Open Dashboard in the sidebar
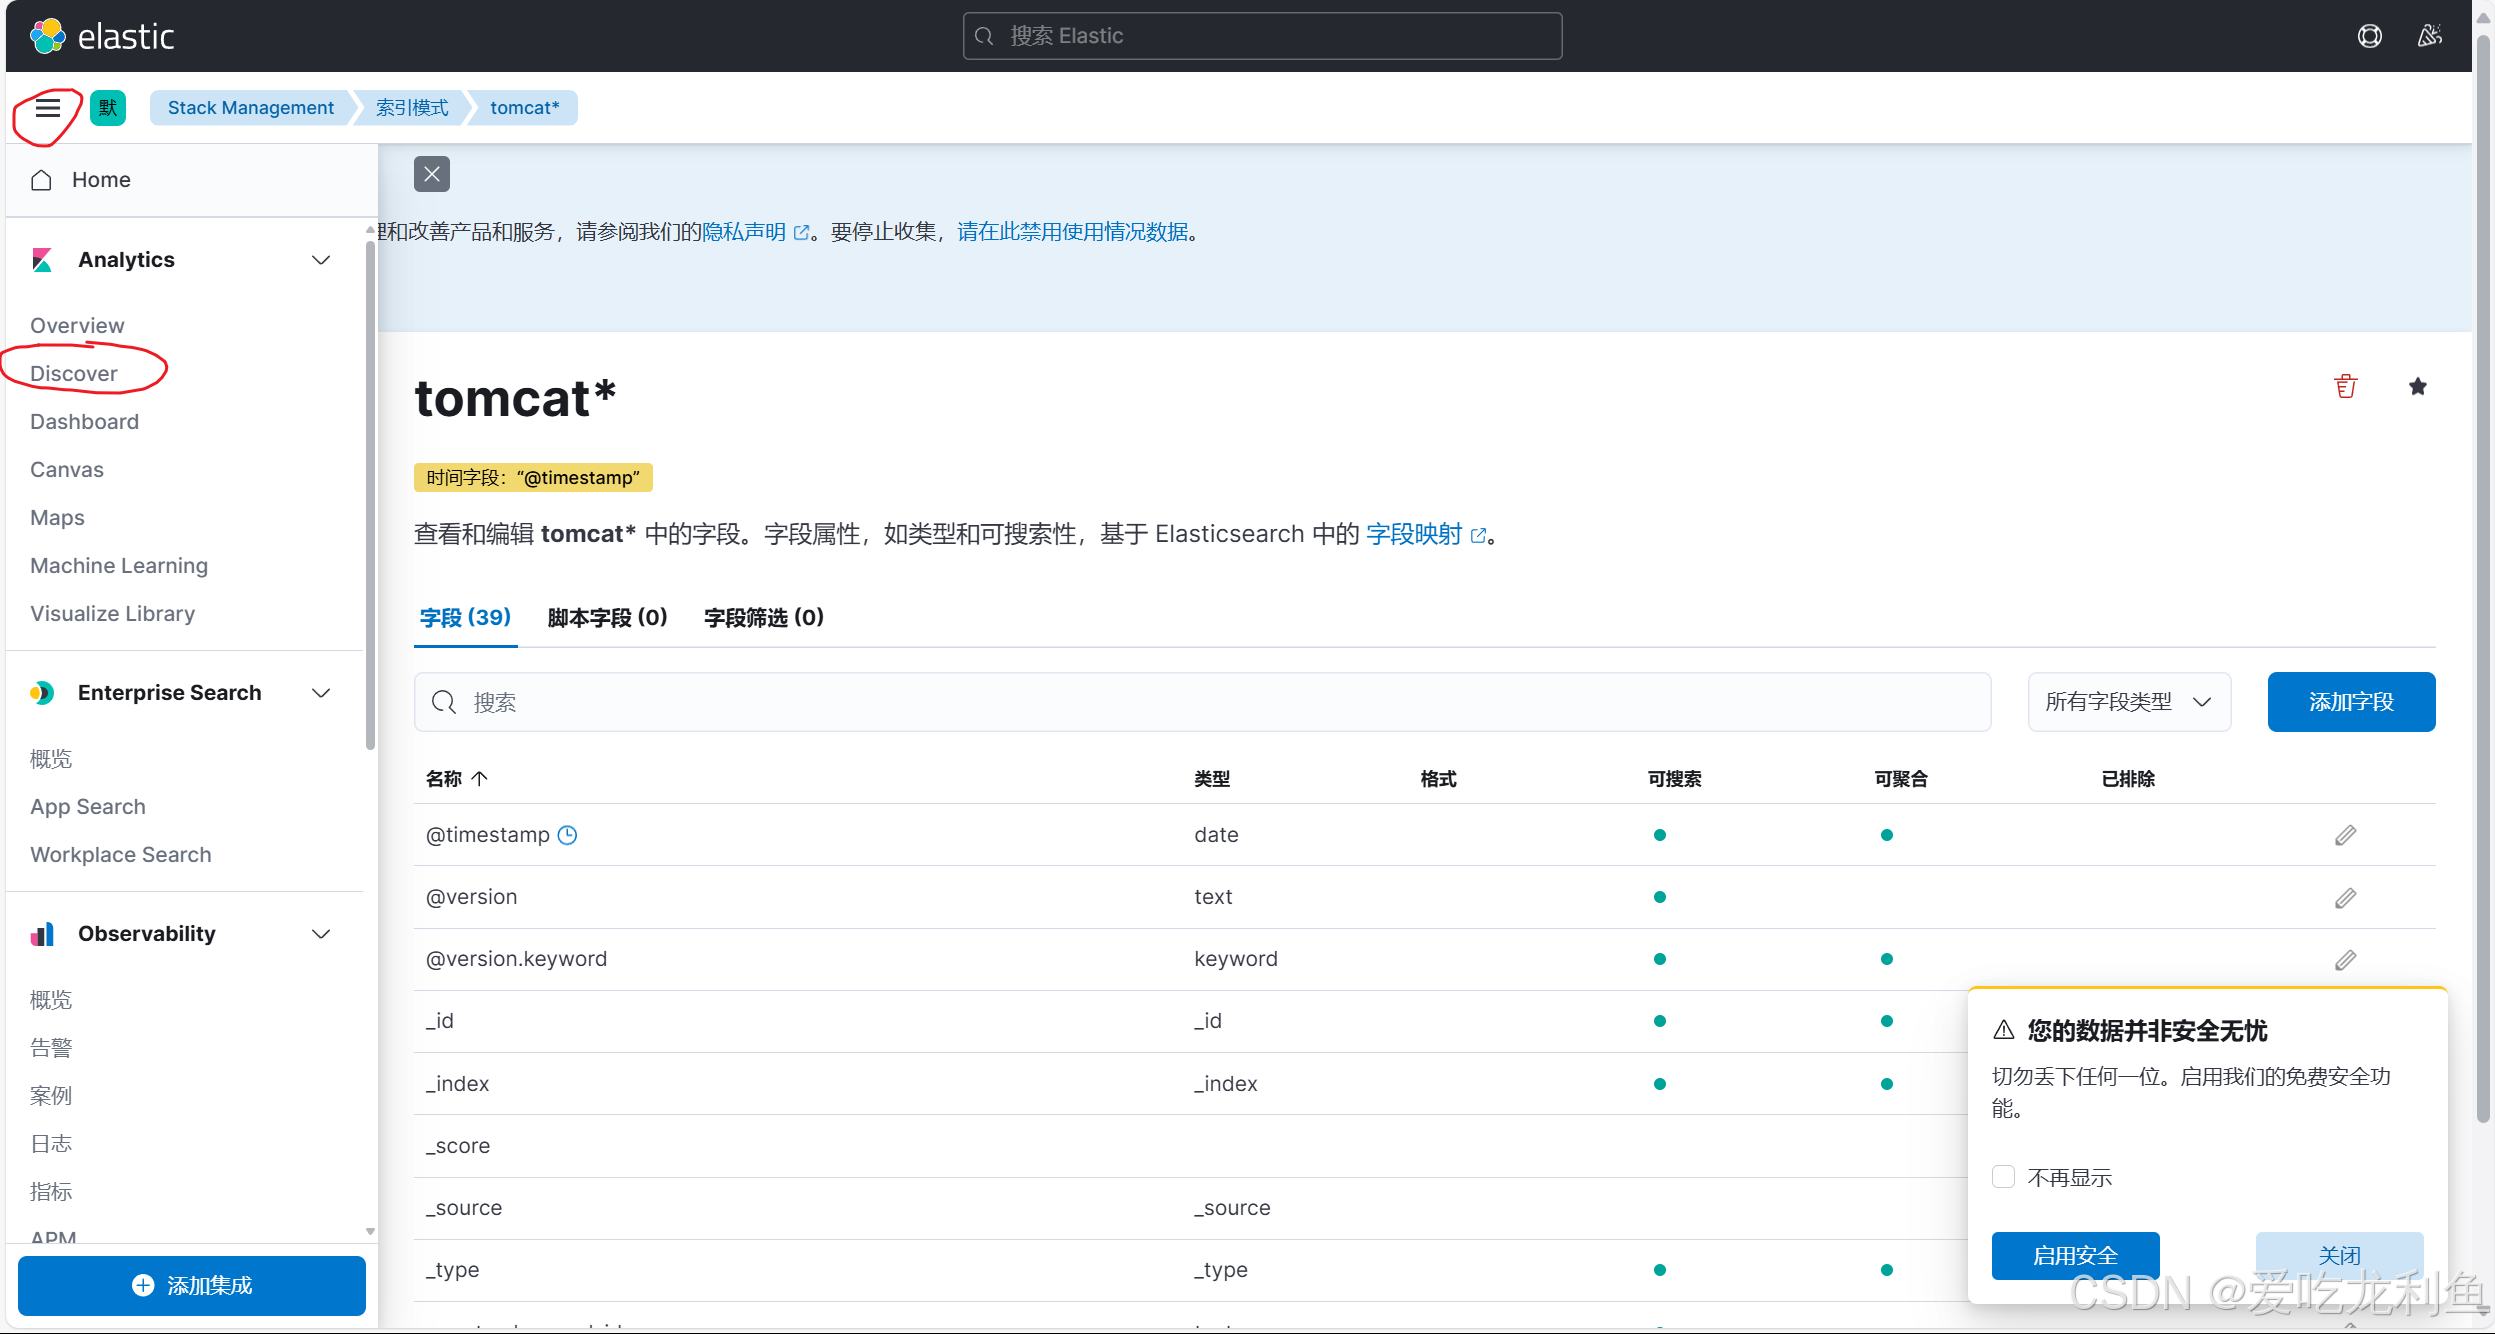This screenshot has height=1334, width=2495. click(85, 422)
